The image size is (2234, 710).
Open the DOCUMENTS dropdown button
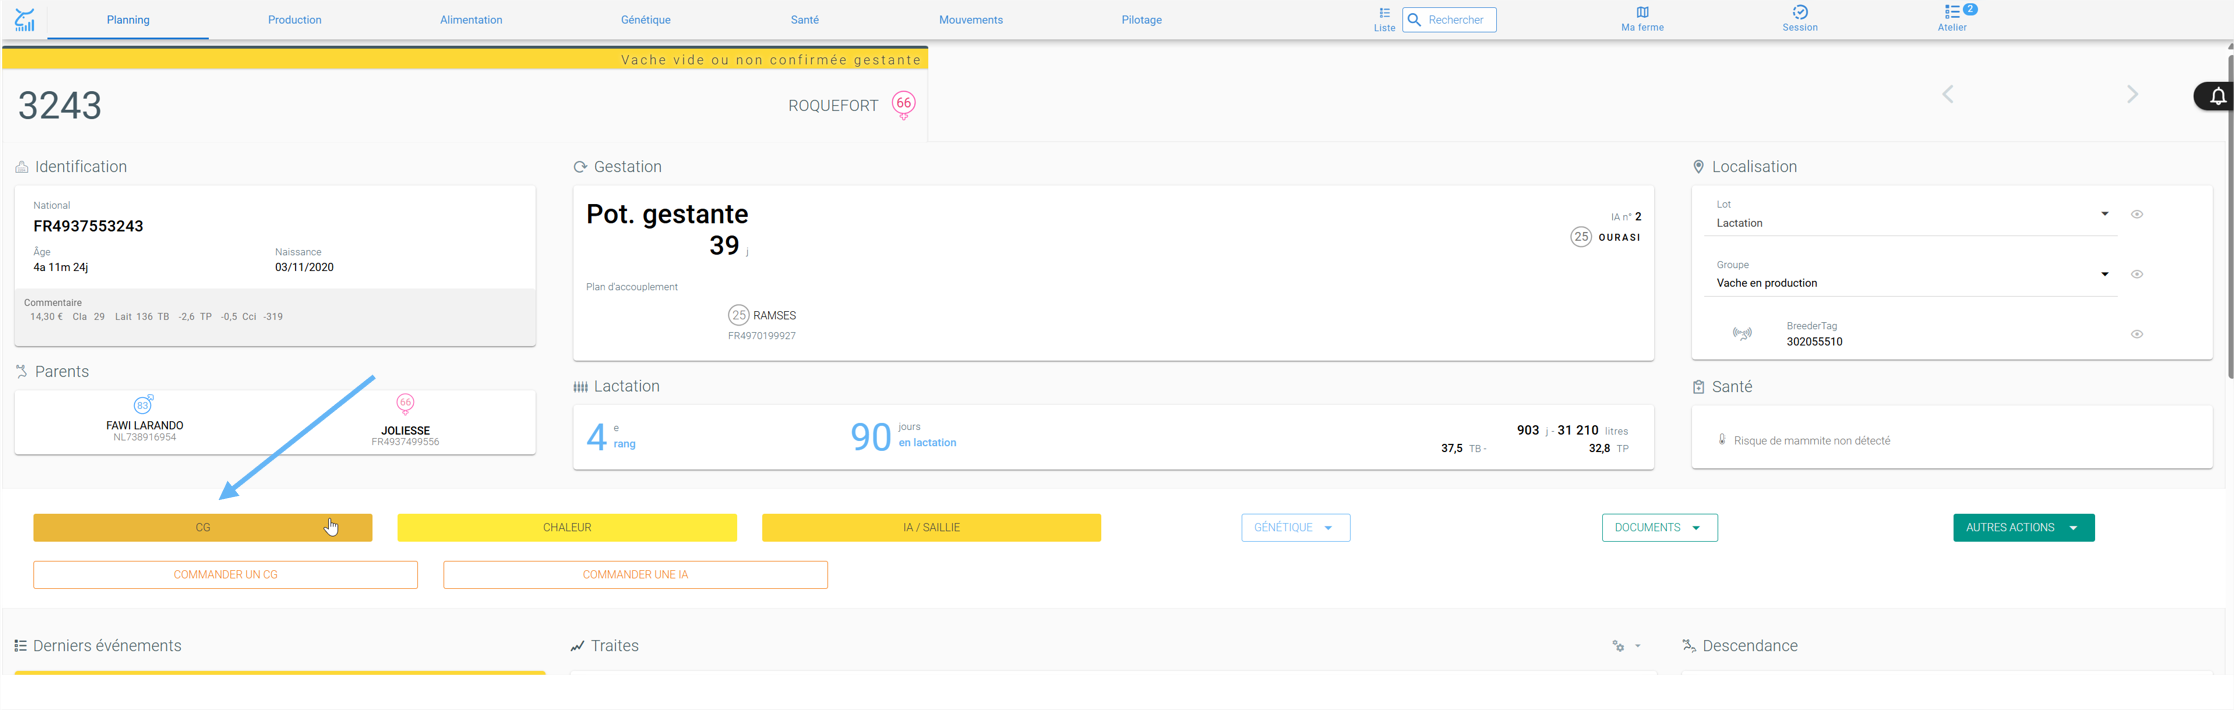(1659, 527)
